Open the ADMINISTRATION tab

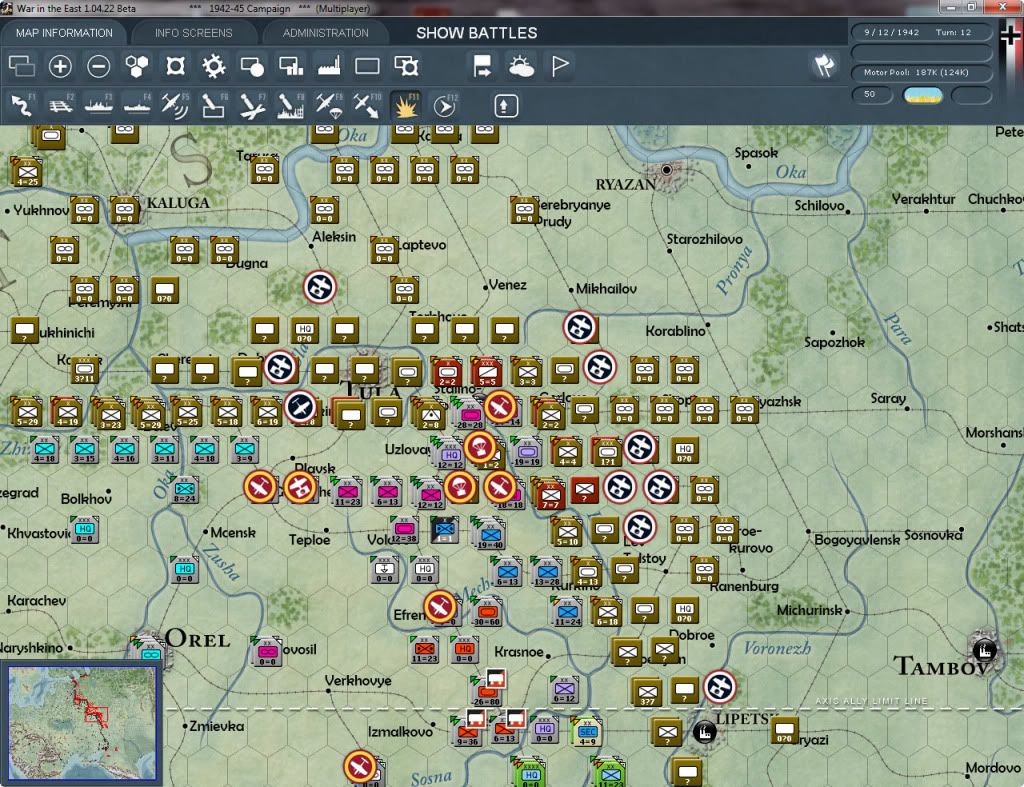click(325, 33)
